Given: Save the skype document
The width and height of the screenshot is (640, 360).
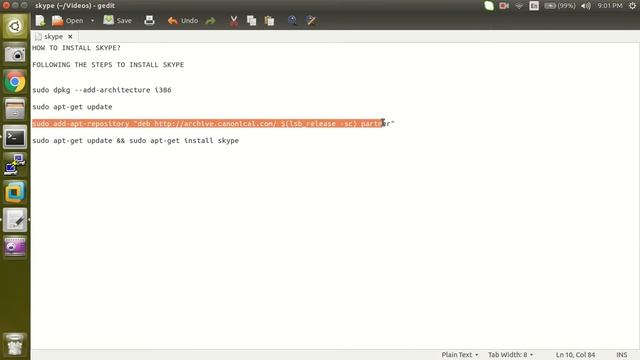Looking at the screenshot, I should tap(118, 20).
